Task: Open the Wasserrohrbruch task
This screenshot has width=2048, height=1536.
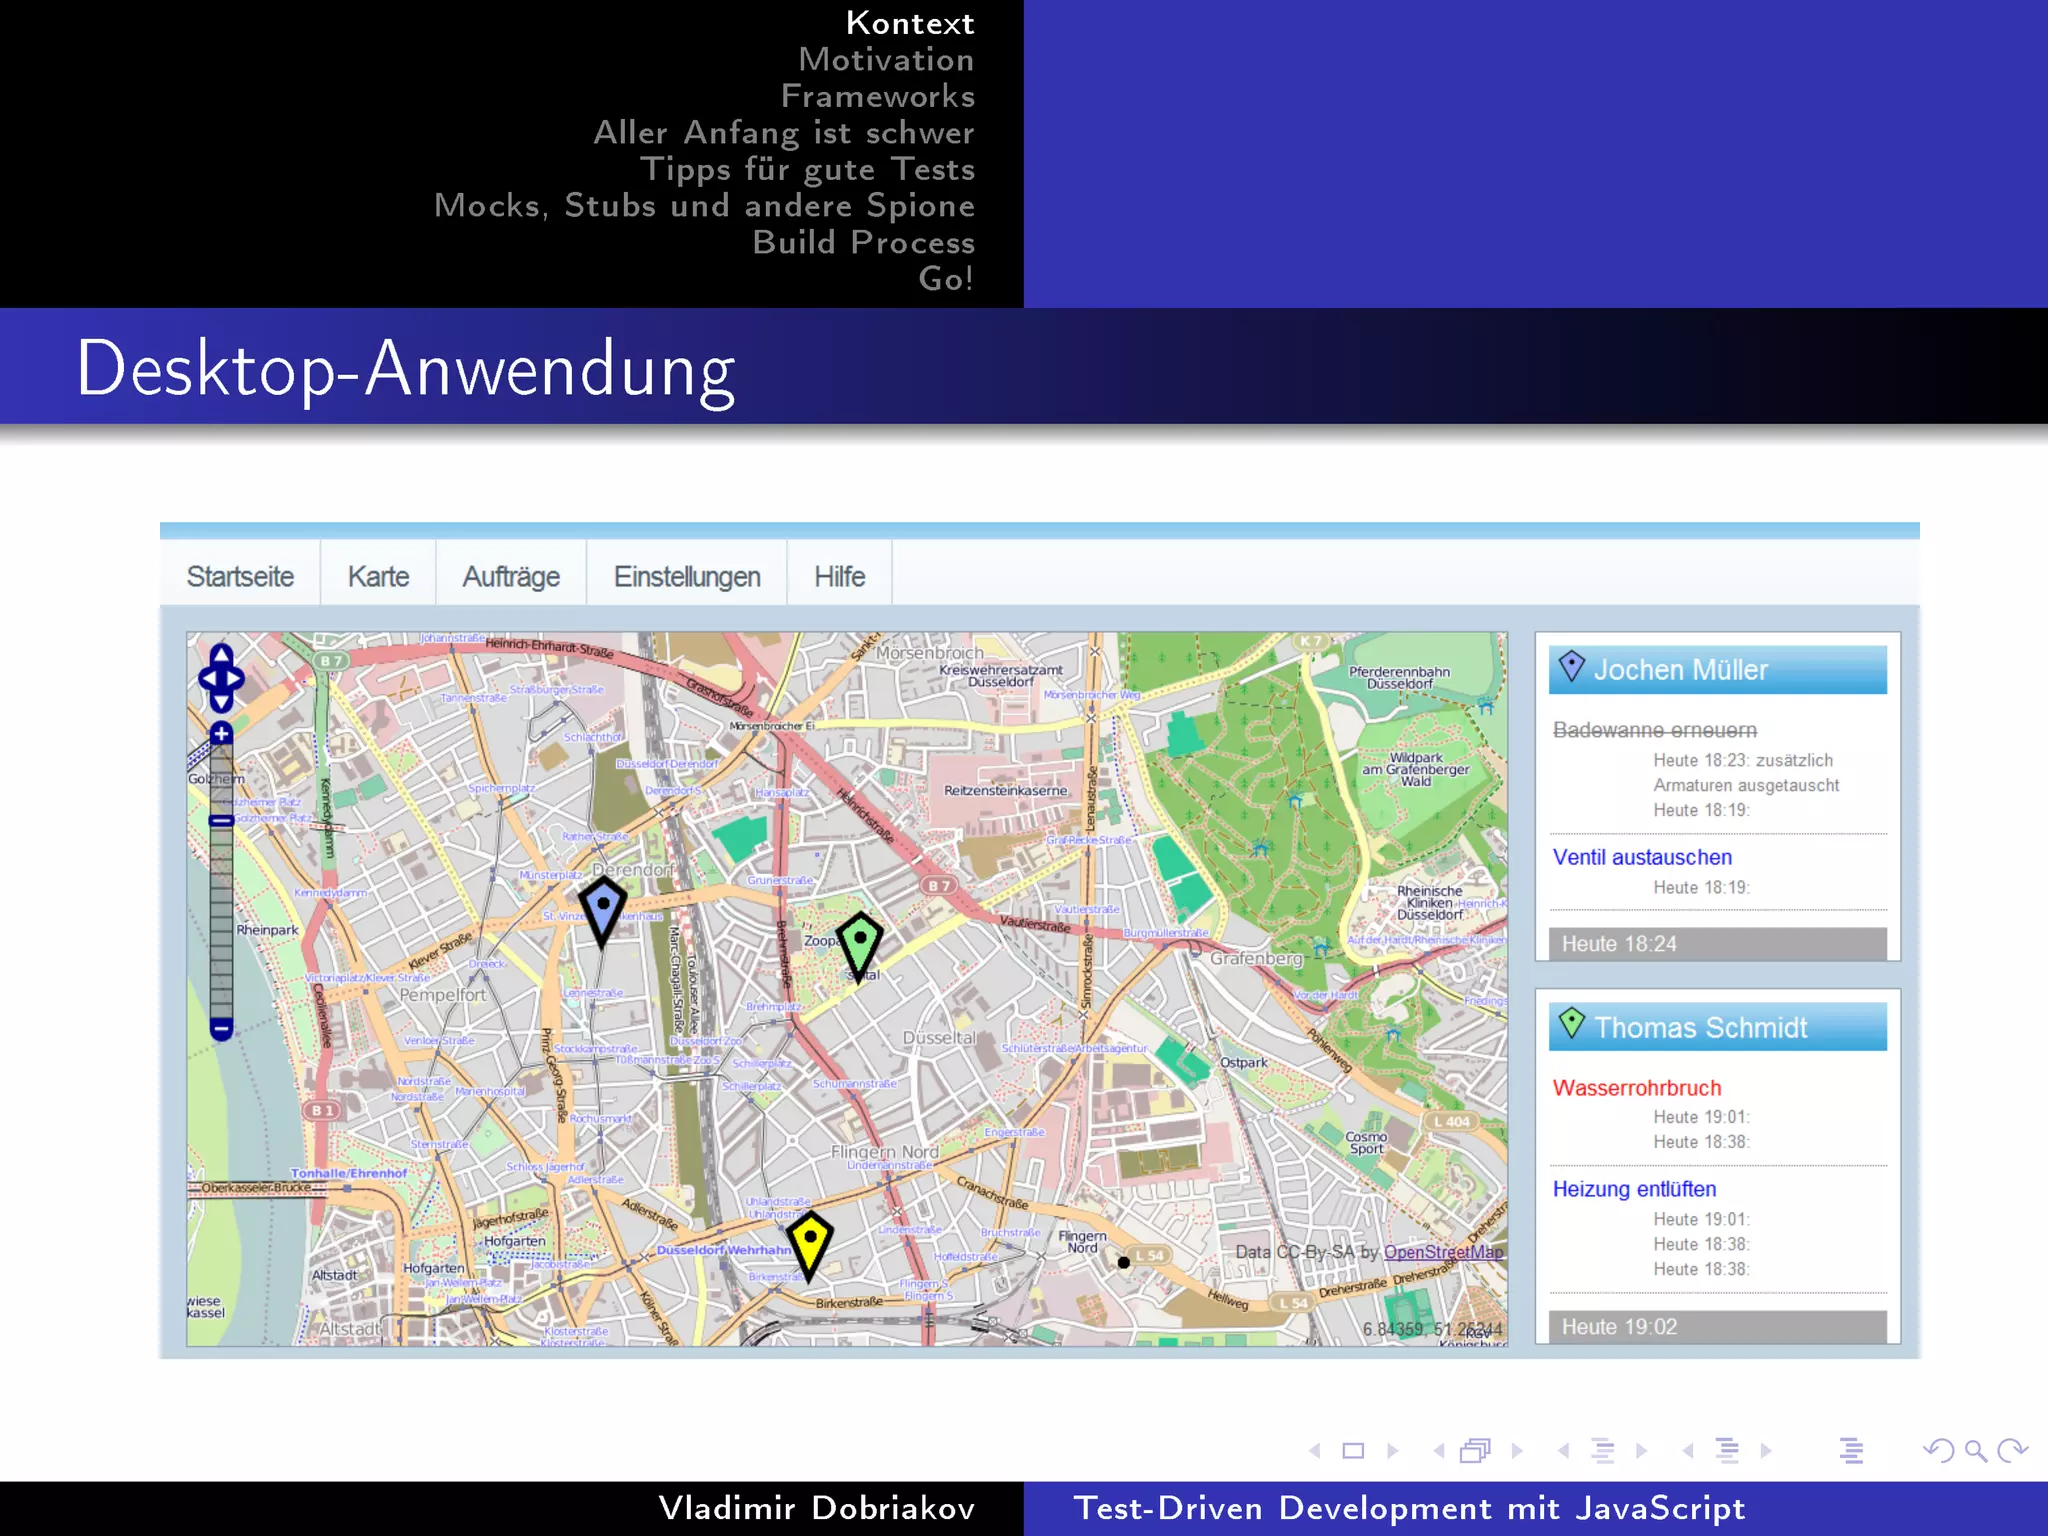Action: point(1637,1088)
